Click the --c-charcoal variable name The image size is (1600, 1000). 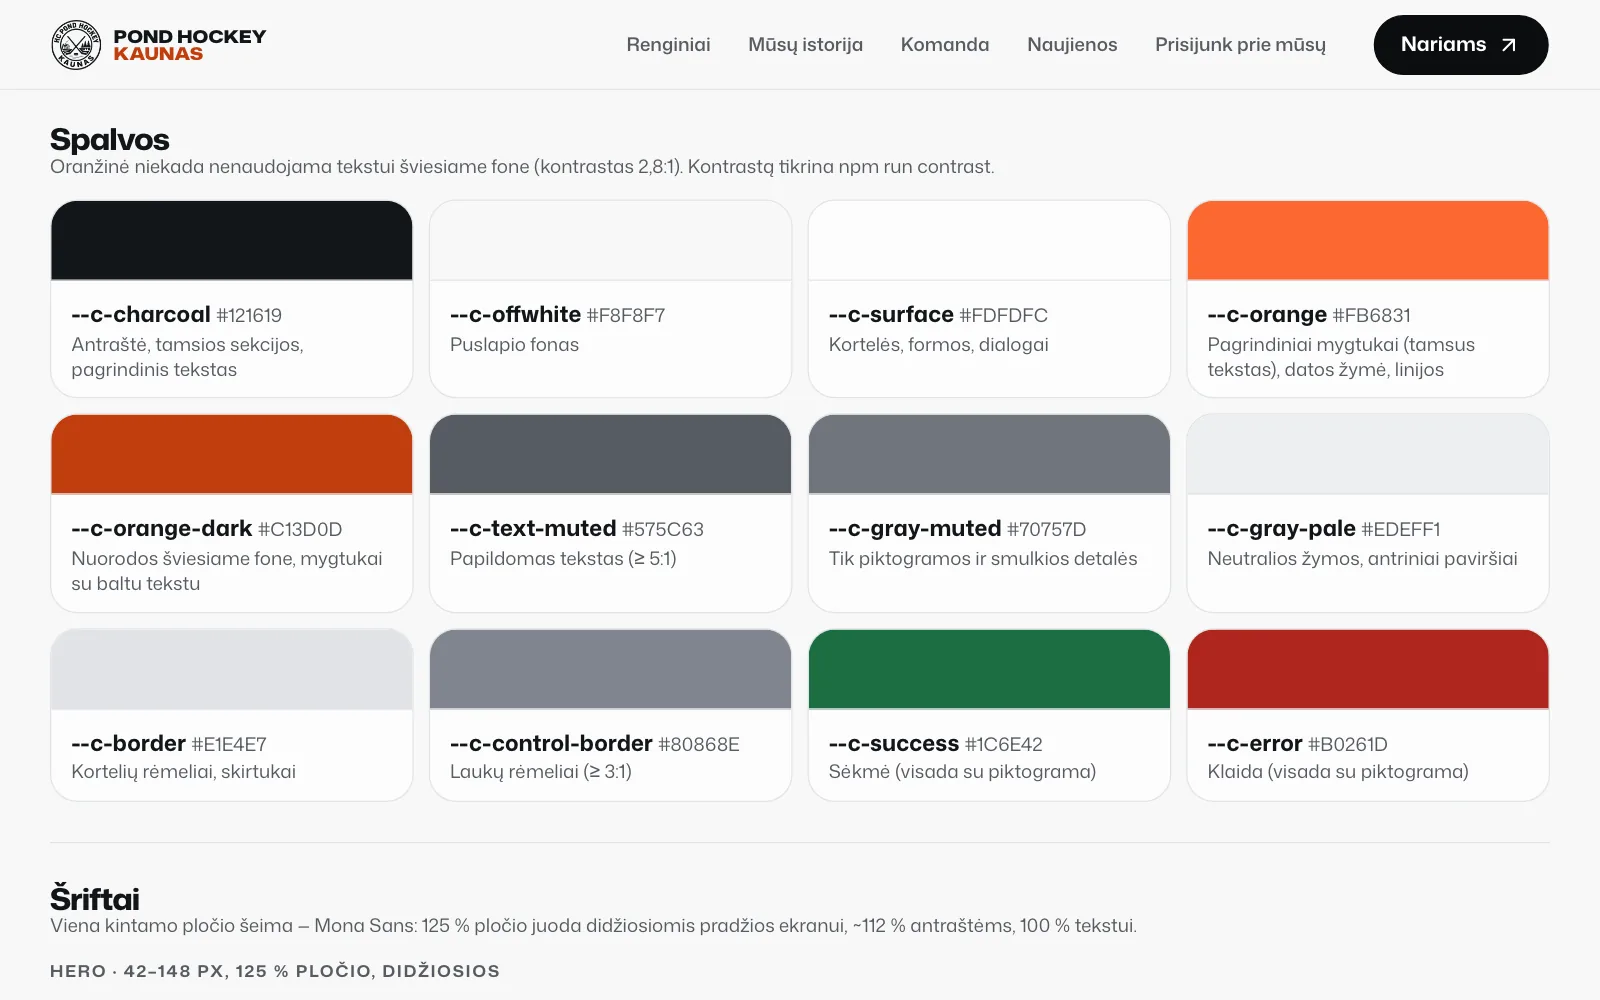141,315
